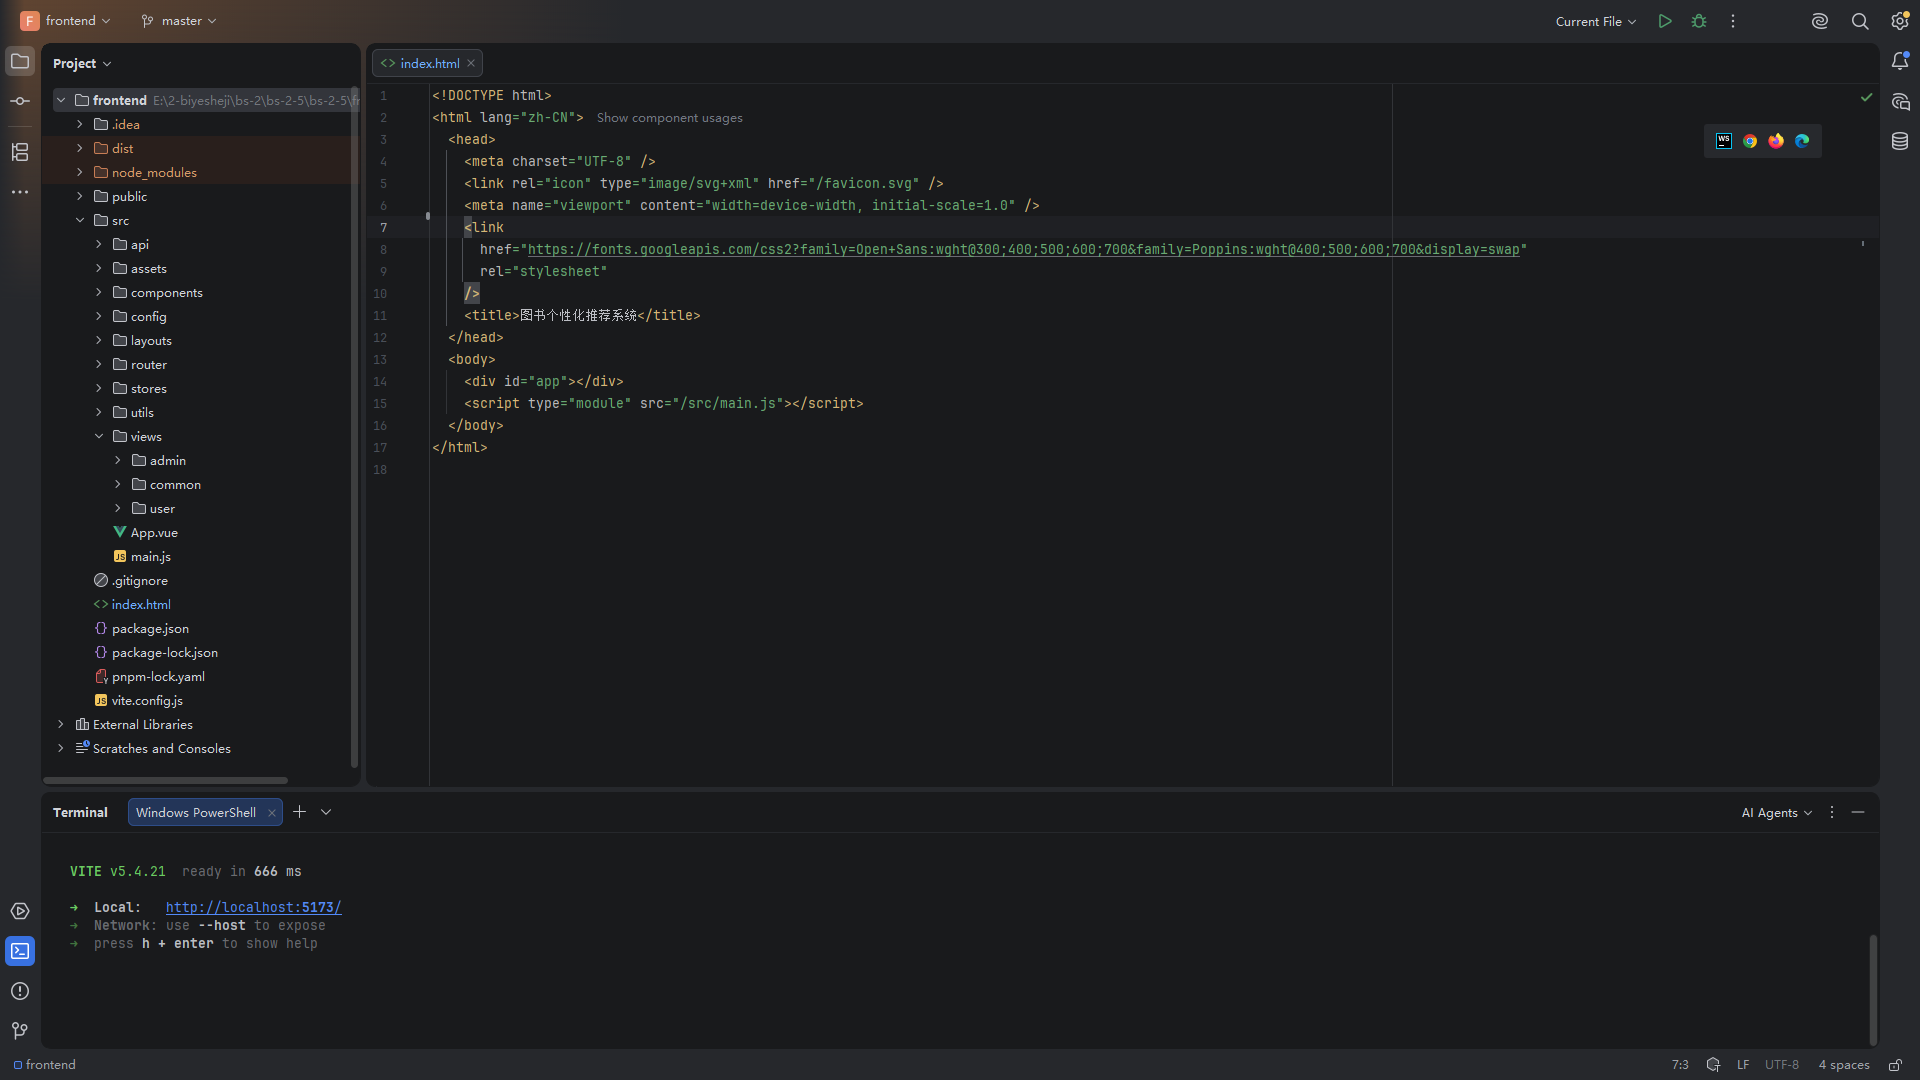Open the Services tool window
This screenshot has width=1920, height=1080.
pyautogui.click(x=20, y=911)
